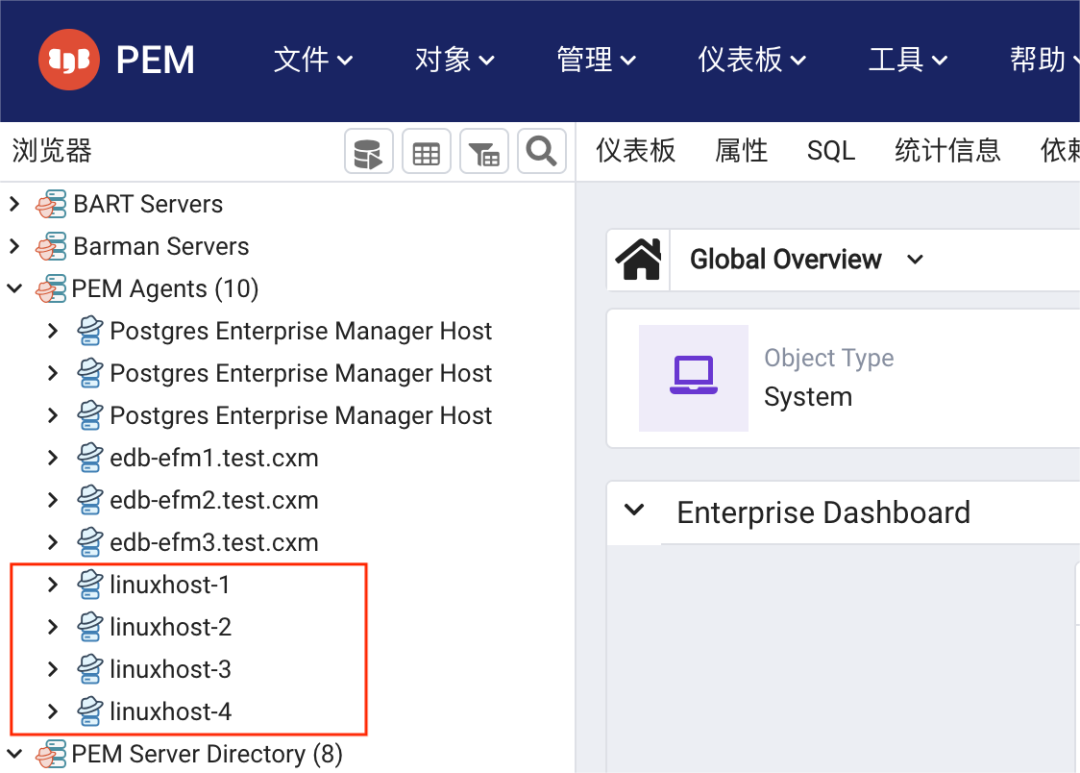
Task: Switch to the 属性 tab
Action: 741,151
